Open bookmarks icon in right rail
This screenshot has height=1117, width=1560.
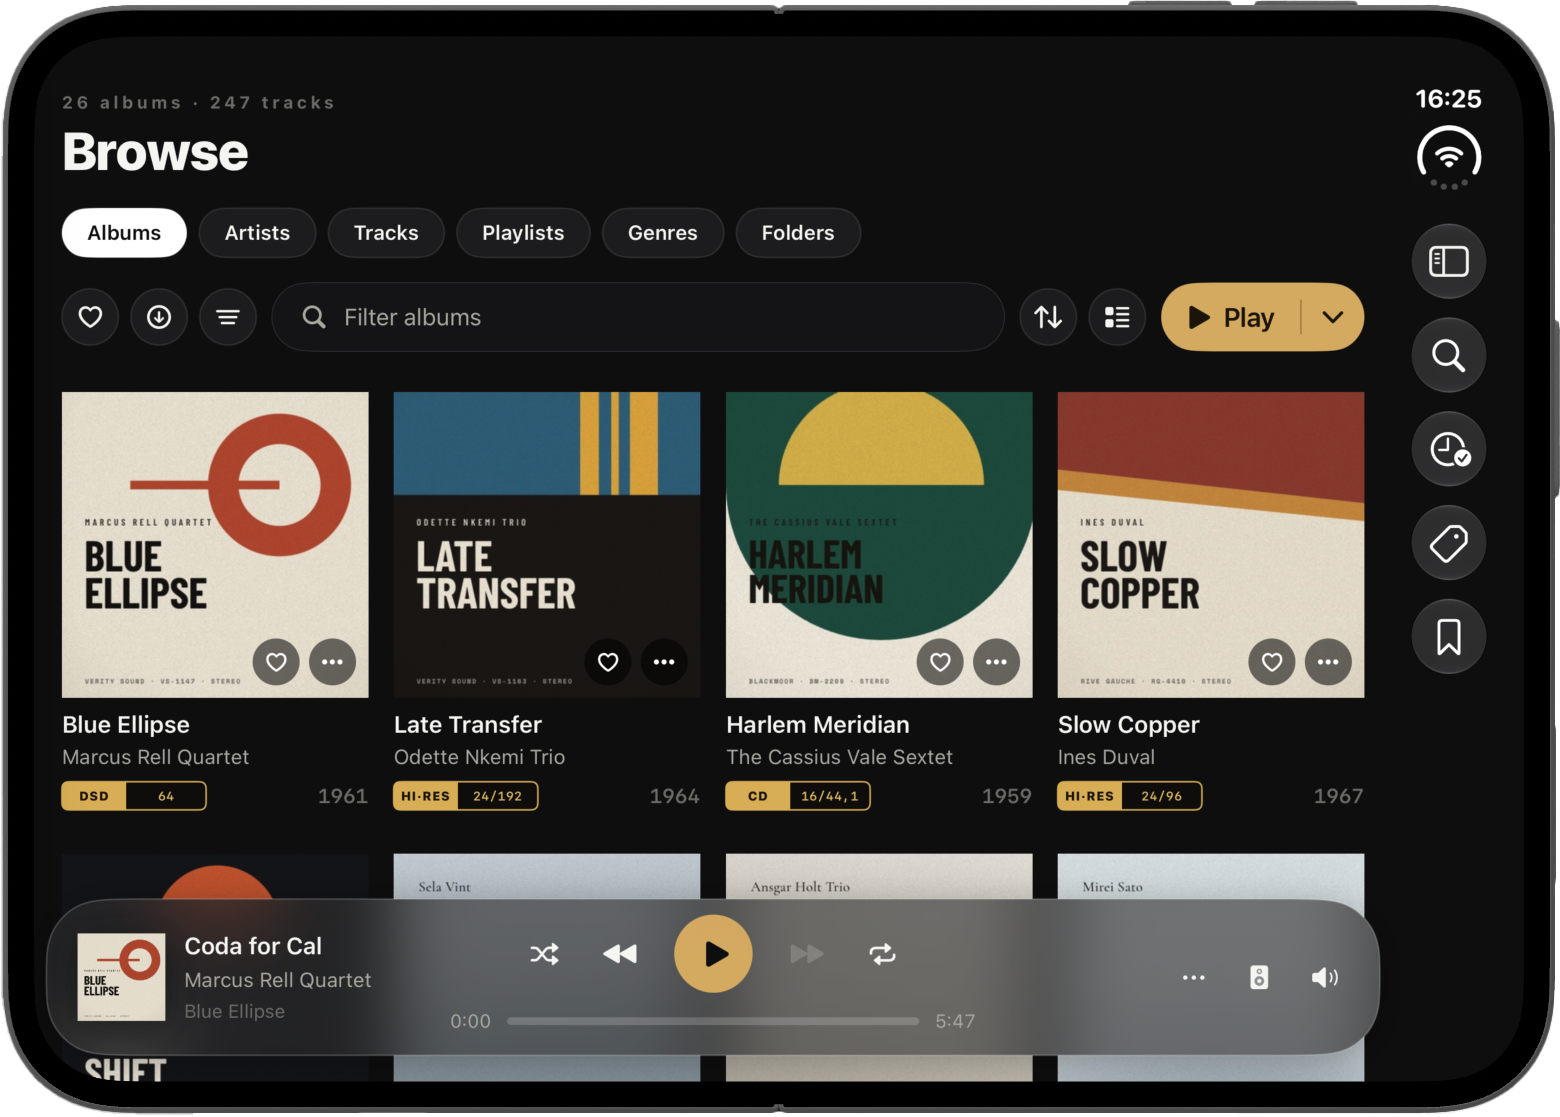[x=1448, y=637]
